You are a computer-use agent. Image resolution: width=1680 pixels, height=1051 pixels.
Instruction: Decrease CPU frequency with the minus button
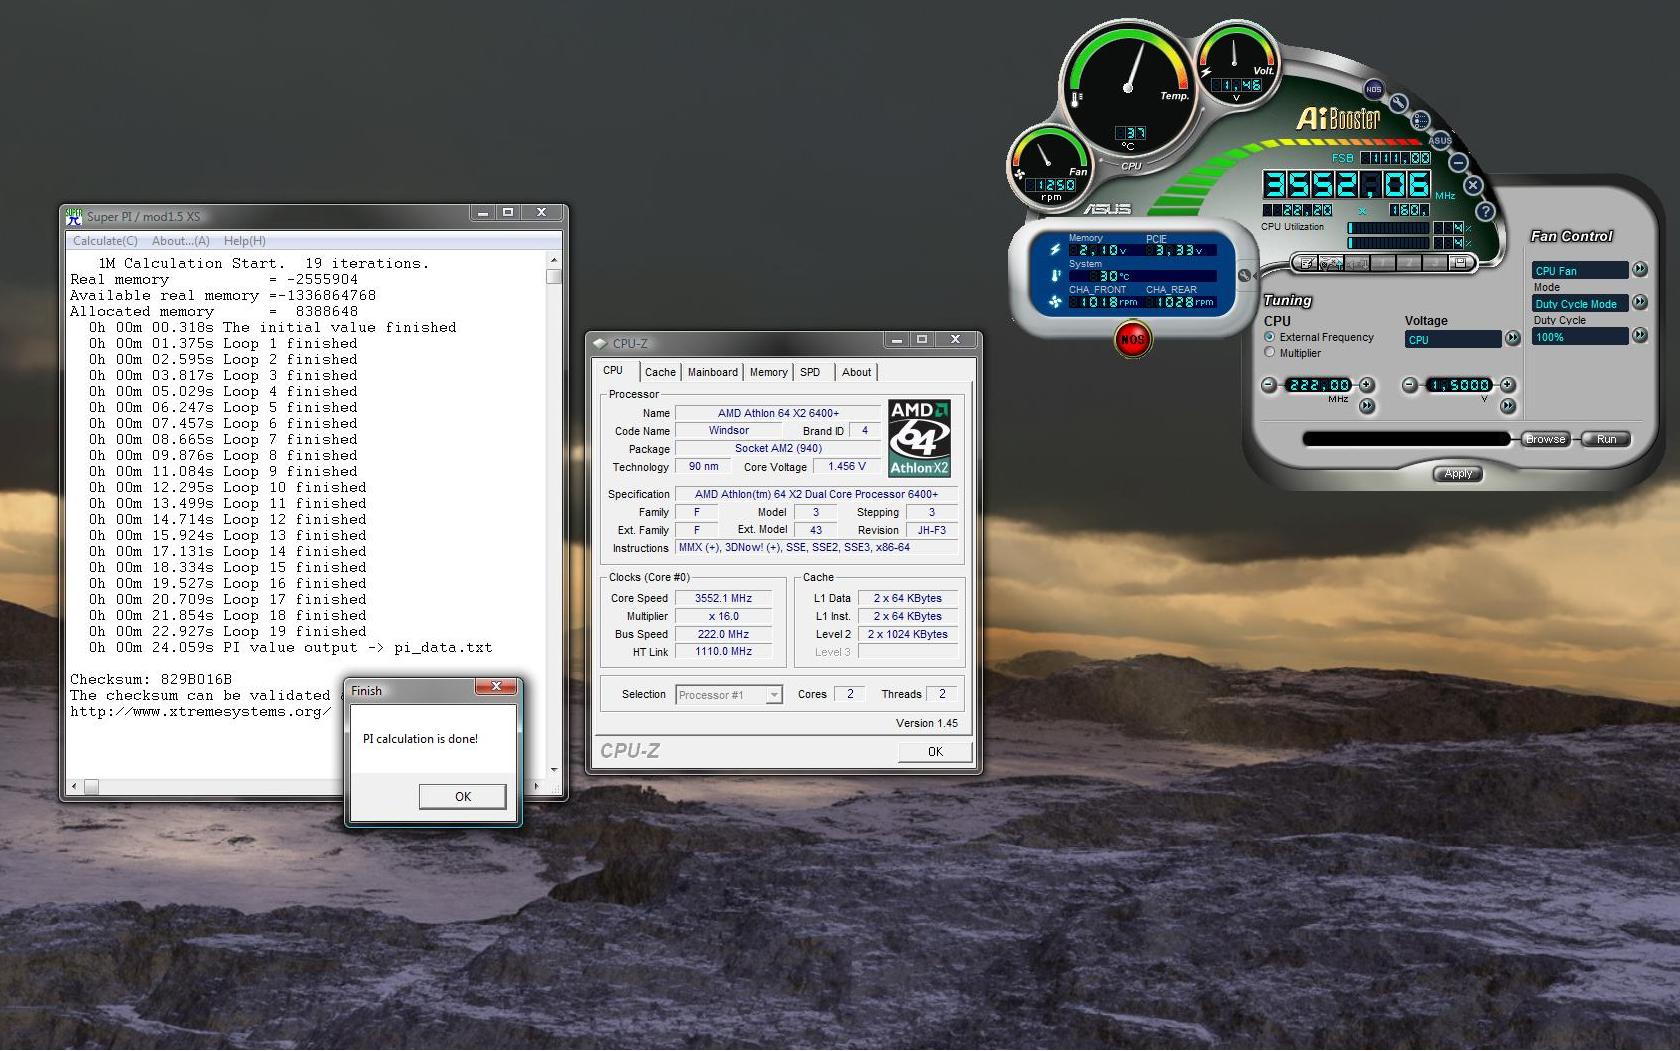pos(1269,385)
